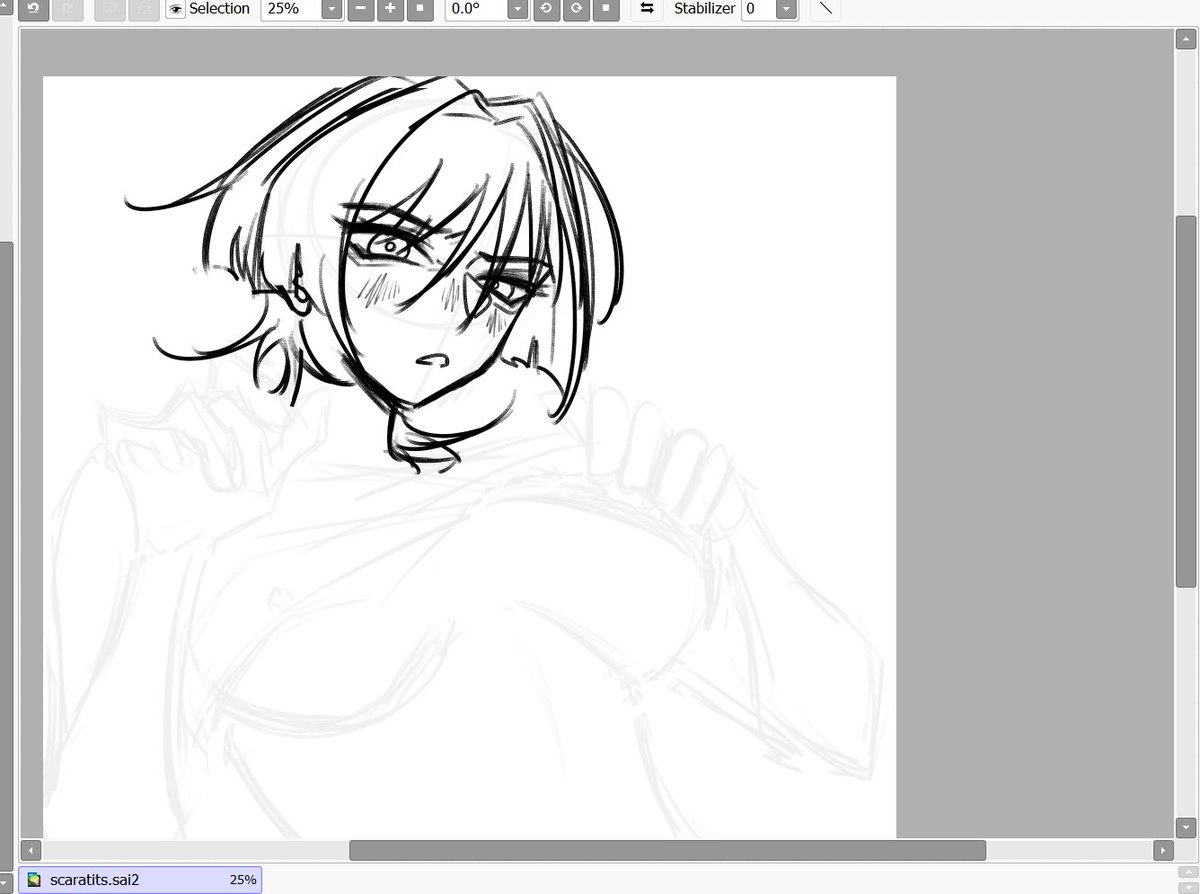
Task: Open the zoom percentage dropdown
Action: 332,9
